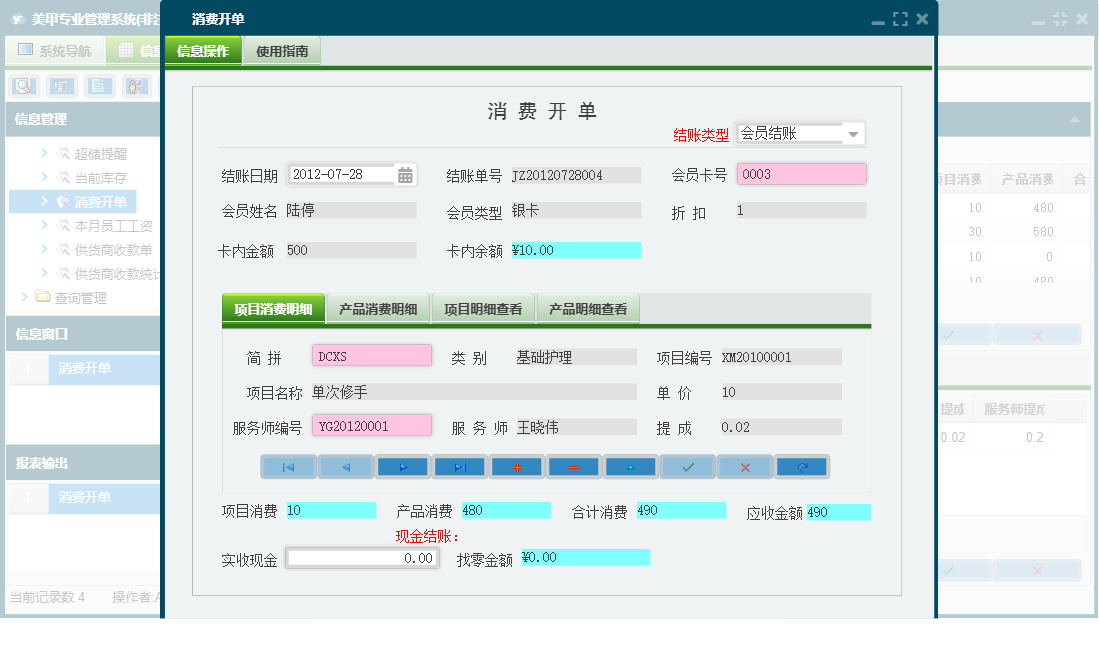1099x665 pixels.
Task: Refresh the record with the reload icon
Action: (x=802, y=465)
